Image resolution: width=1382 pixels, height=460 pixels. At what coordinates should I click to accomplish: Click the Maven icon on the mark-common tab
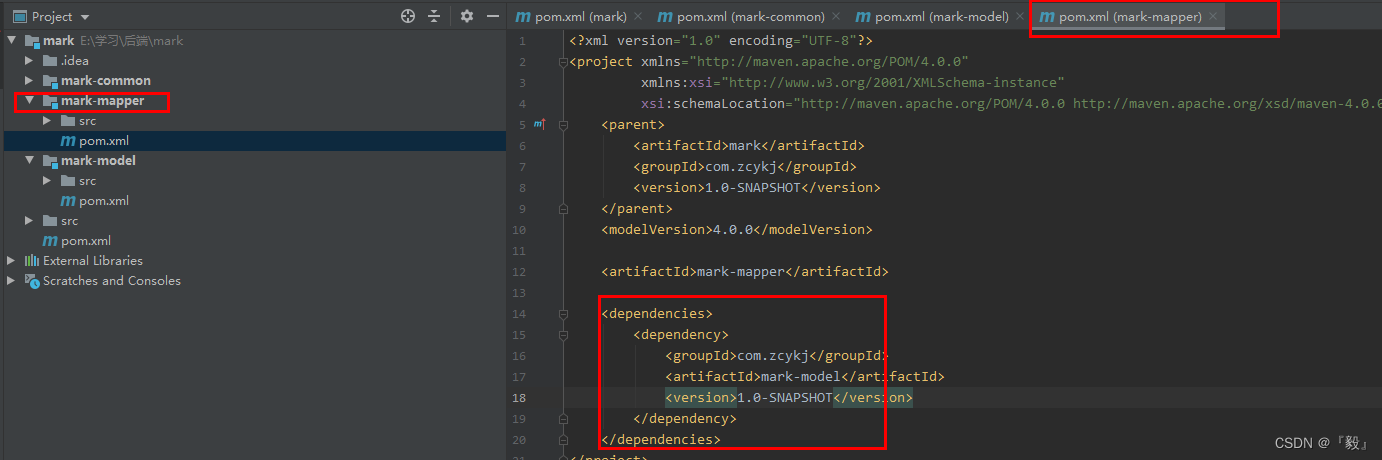point(665,17)
